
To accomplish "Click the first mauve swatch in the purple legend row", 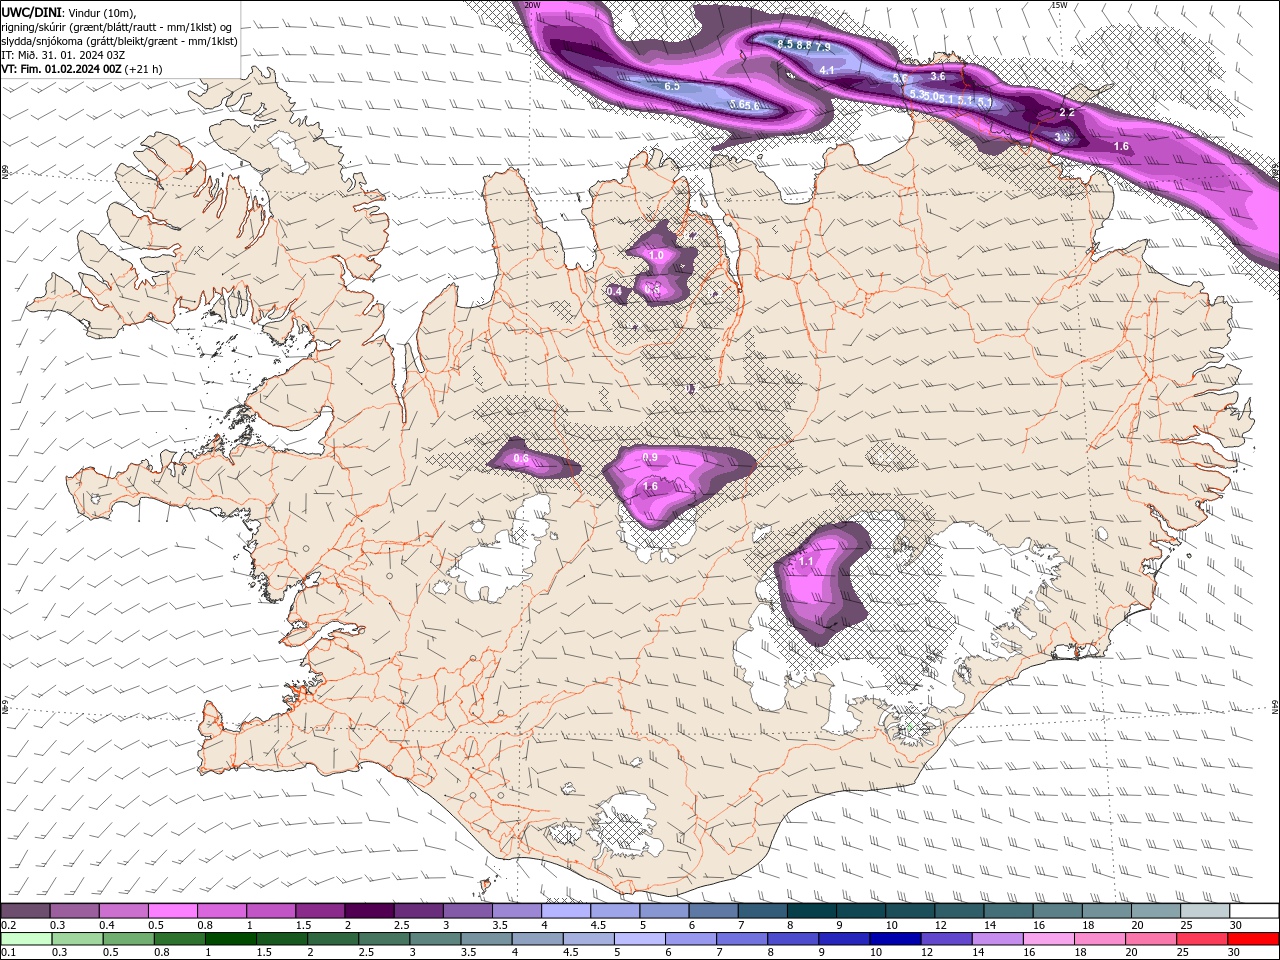I will click(x=25, y=911).
